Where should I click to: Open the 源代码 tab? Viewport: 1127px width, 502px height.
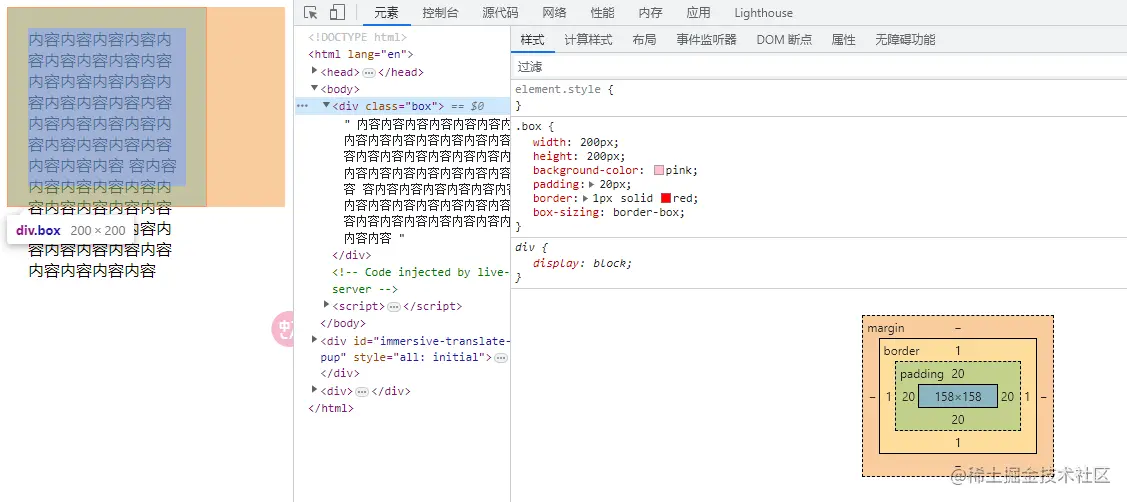[x=500, y=13]
